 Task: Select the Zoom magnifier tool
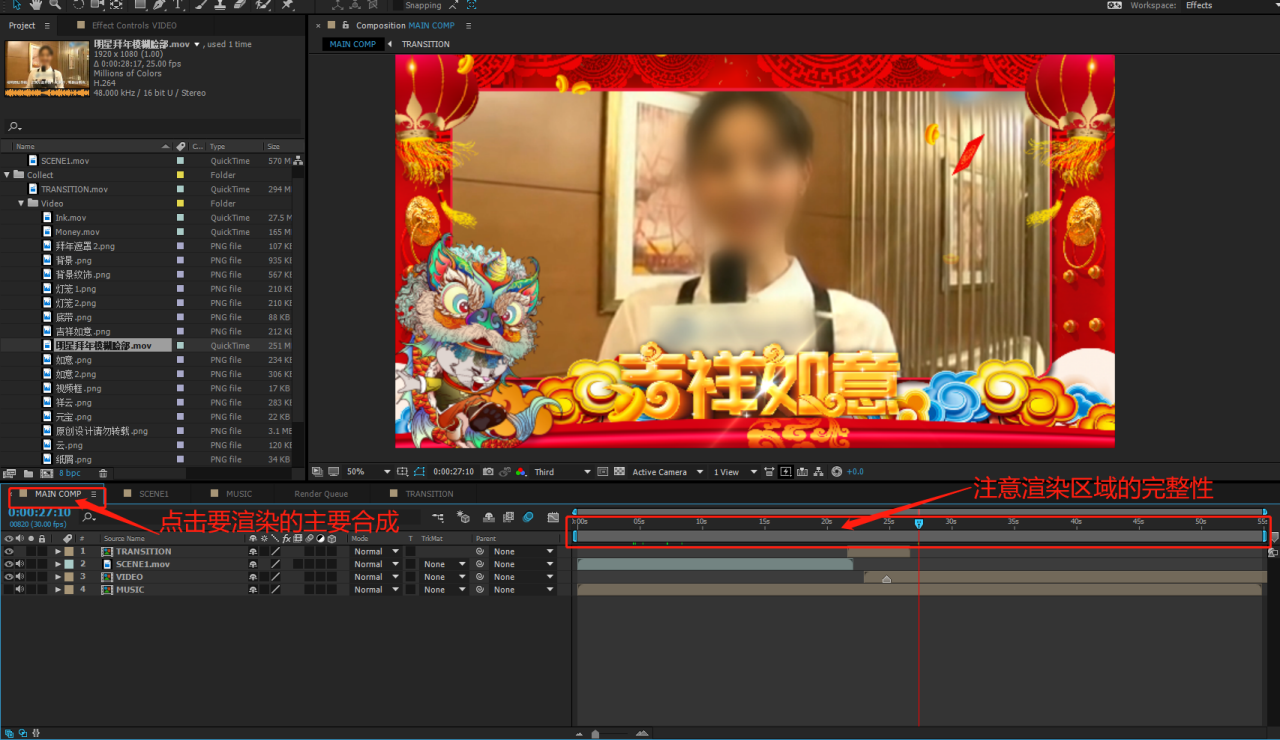point(55,5)
